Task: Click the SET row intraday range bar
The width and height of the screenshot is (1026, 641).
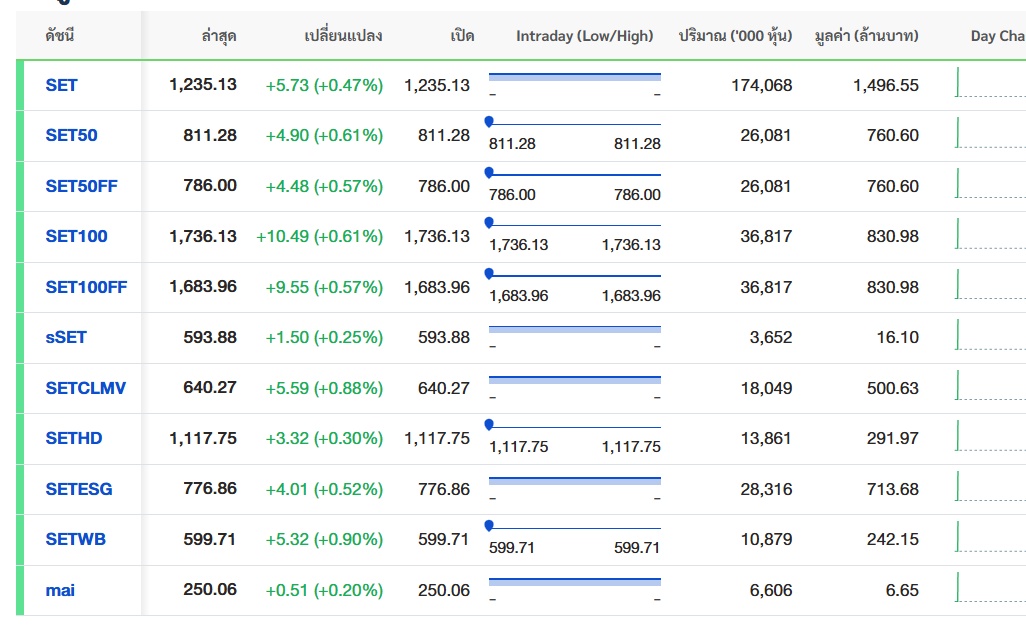Action: pyautogui.click(x=575, y=77)
